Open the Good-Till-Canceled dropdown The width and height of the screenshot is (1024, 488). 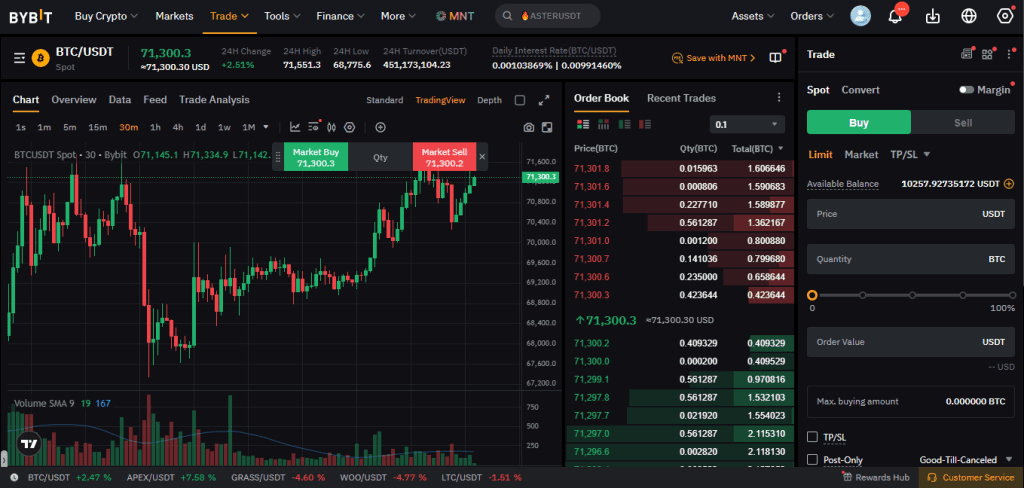tap(967, 460)
